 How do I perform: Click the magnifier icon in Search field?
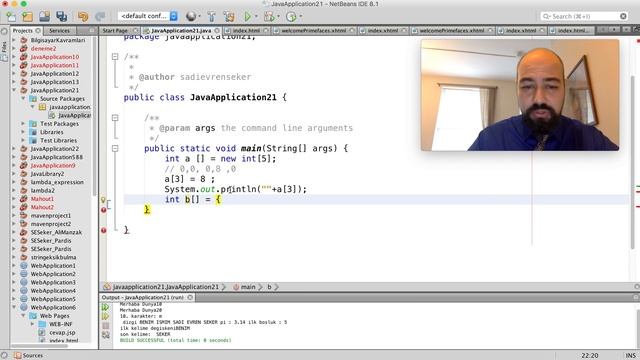pyautogui.click(x=547, y=16)
